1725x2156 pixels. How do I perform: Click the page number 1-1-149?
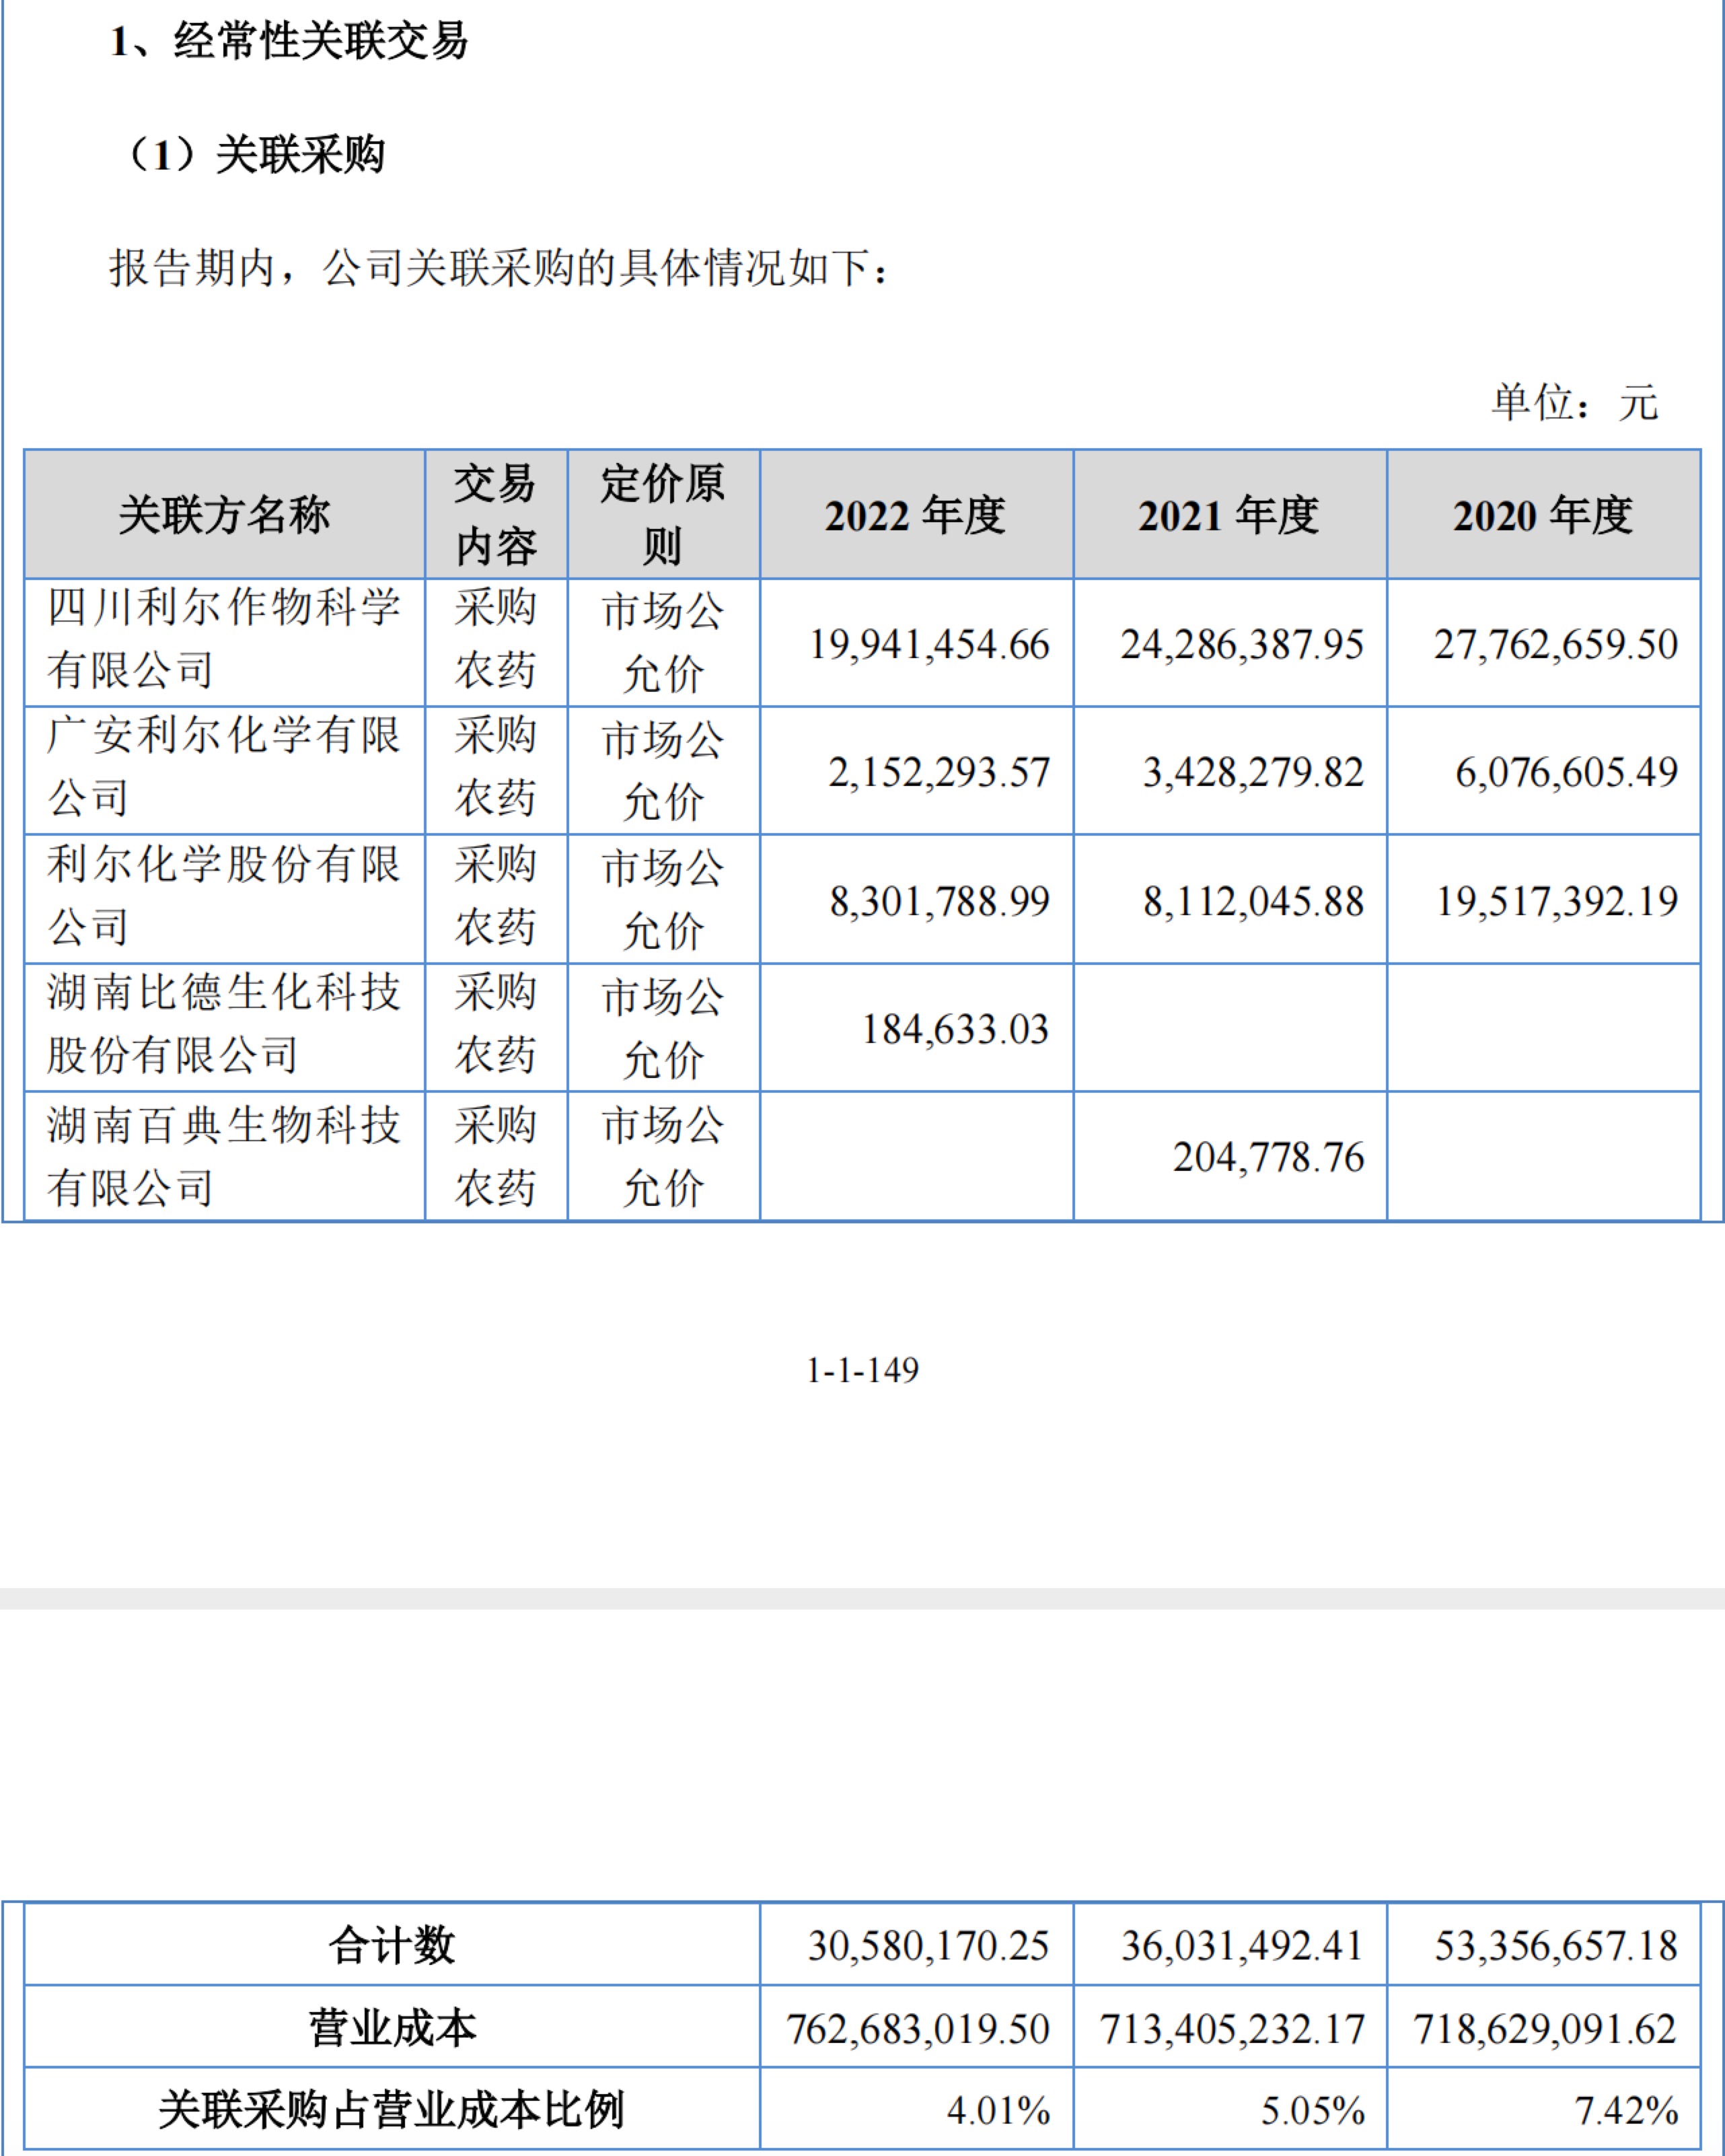tap(862, 1370)
